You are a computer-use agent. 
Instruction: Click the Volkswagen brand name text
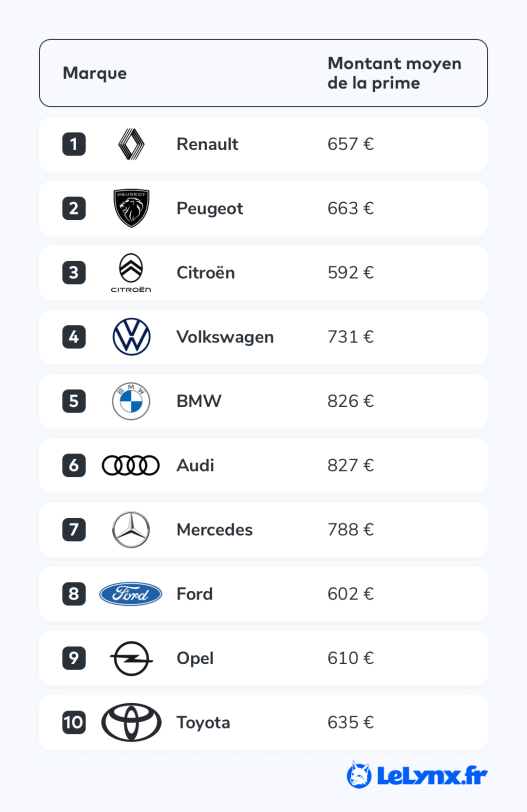tap(225, 337)
